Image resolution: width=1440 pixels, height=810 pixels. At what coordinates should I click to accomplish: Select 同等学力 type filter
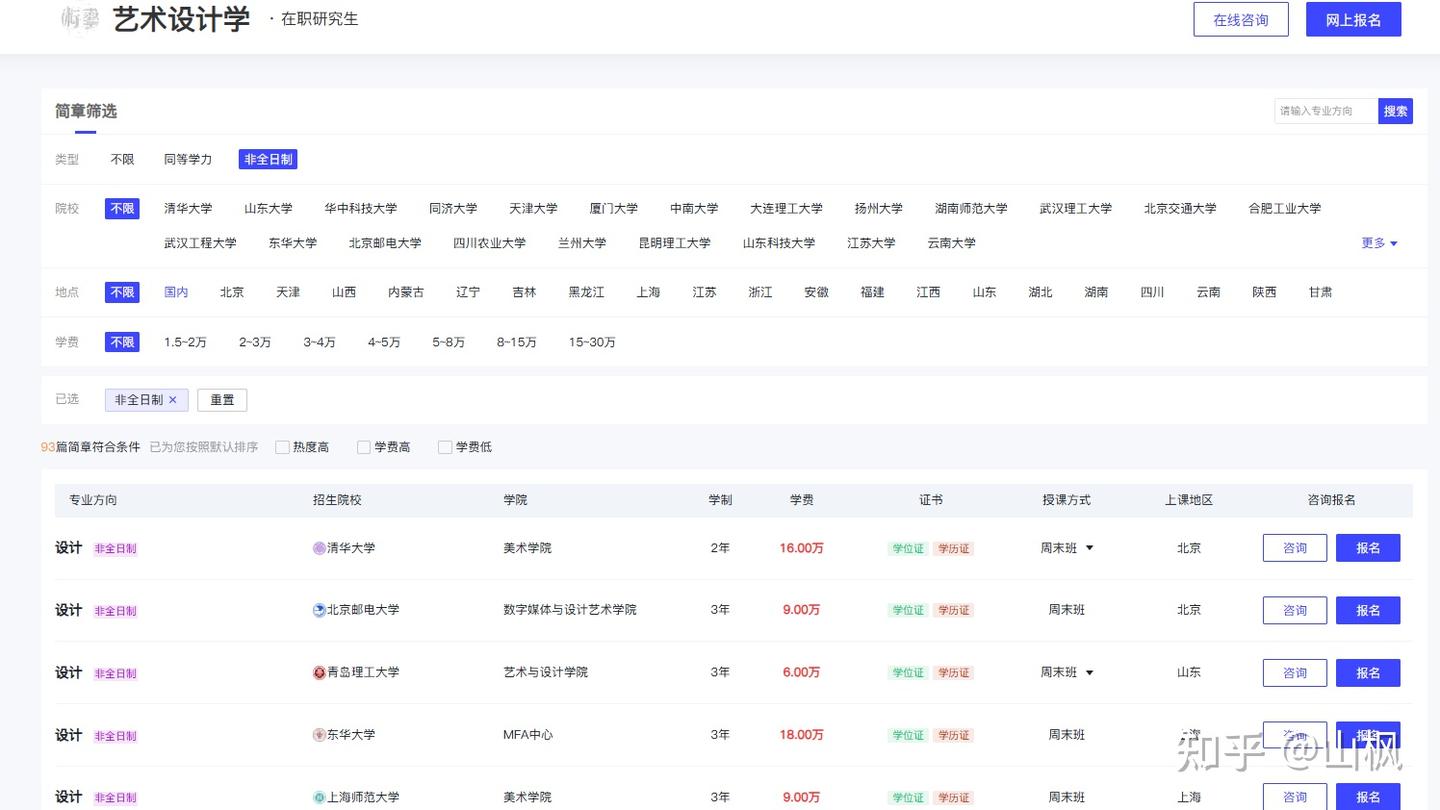[x=188, y=159]
